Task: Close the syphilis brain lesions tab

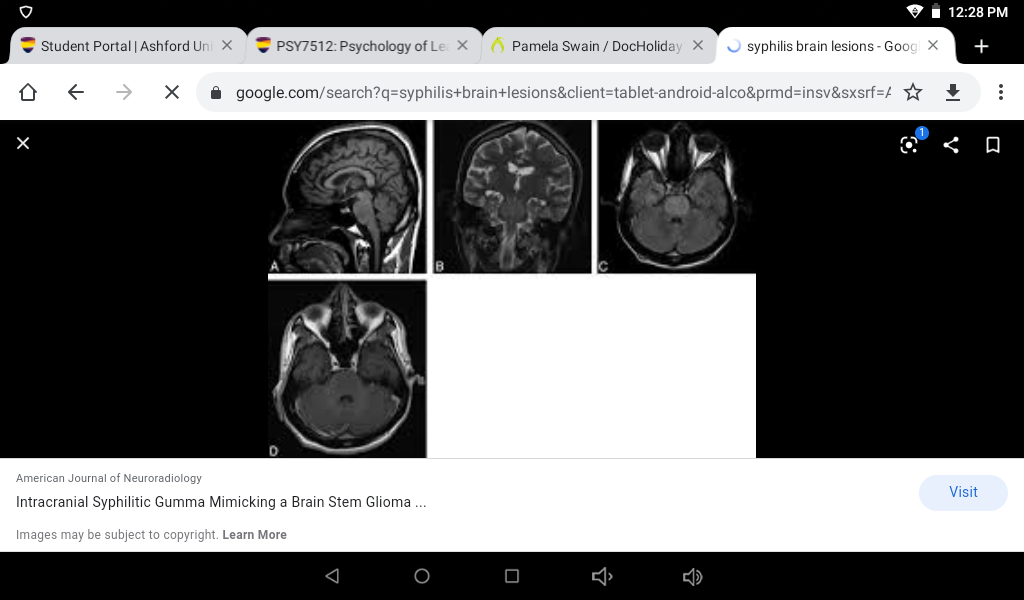Action: (x=933, y=45)
